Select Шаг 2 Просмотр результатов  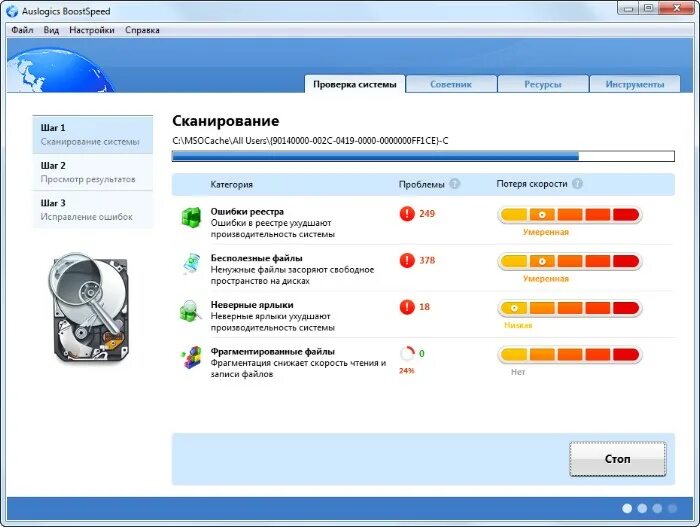(x=92, y=172)
